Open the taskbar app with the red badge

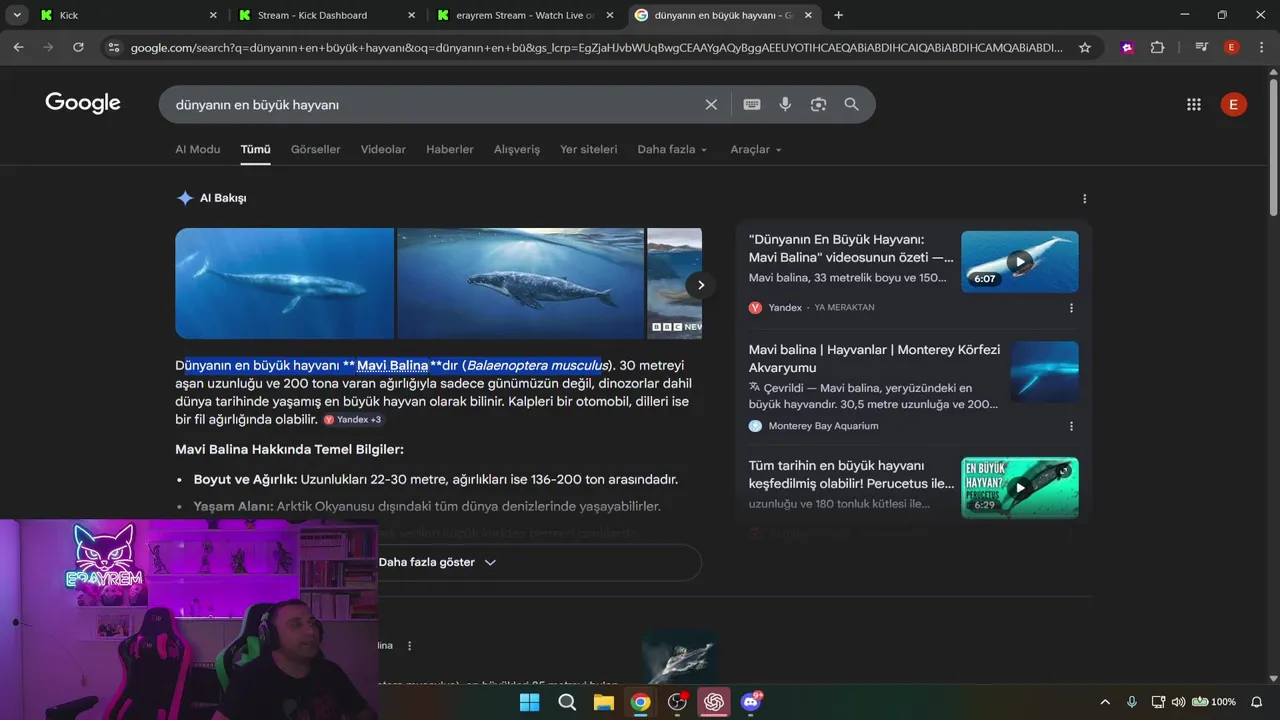tap(677, 702)
